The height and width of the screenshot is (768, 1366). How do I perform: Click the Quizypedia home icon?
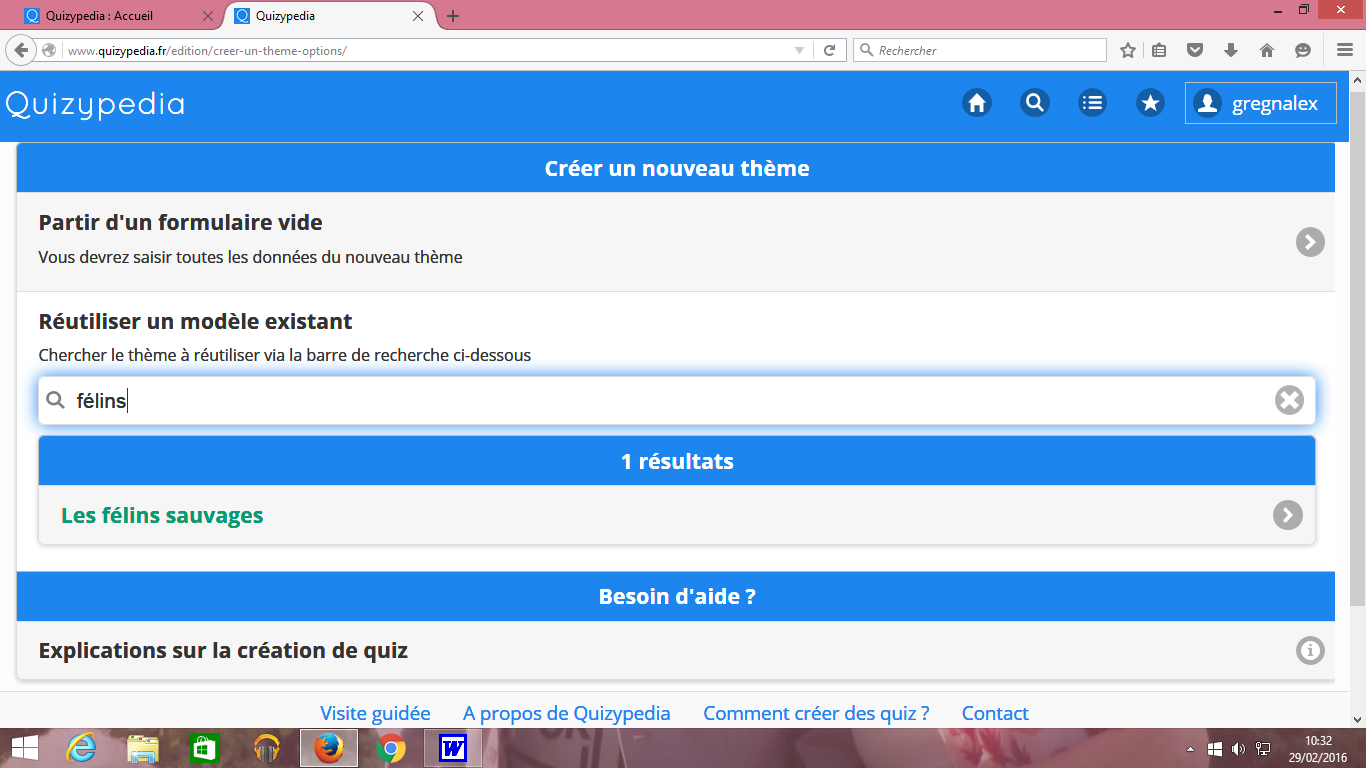pos(976,103)
